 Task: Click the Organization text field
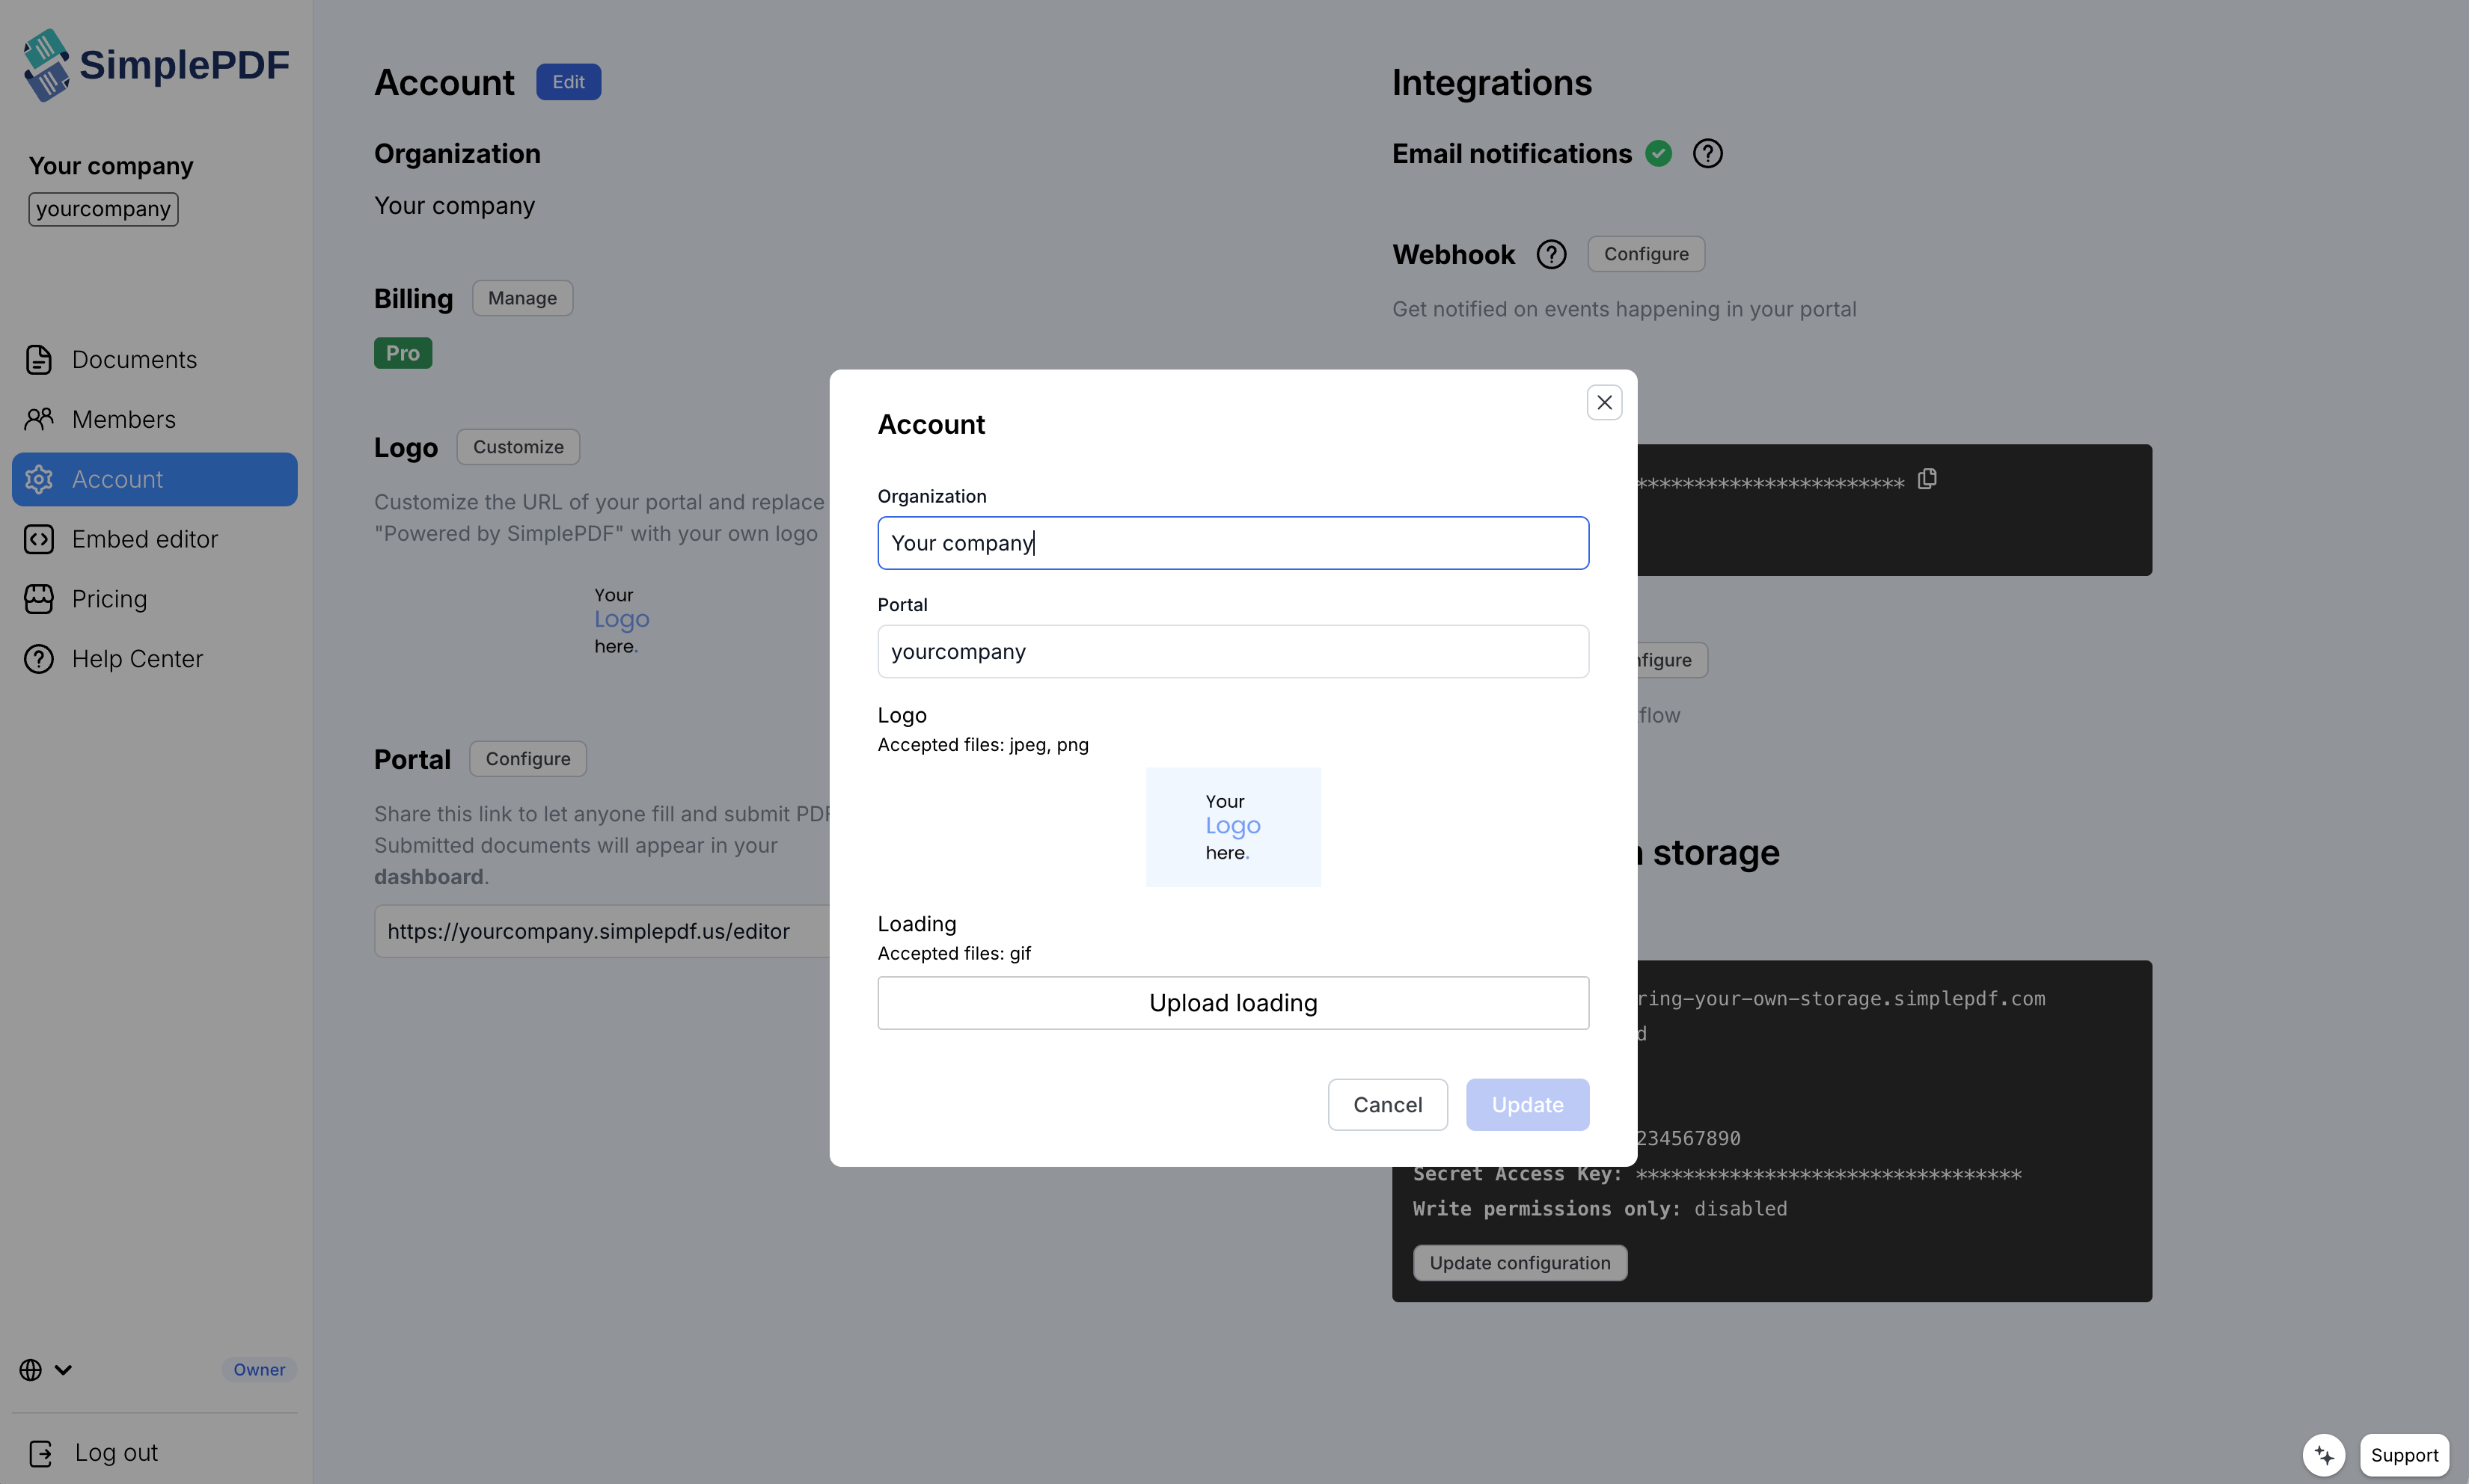[1232, 543]
